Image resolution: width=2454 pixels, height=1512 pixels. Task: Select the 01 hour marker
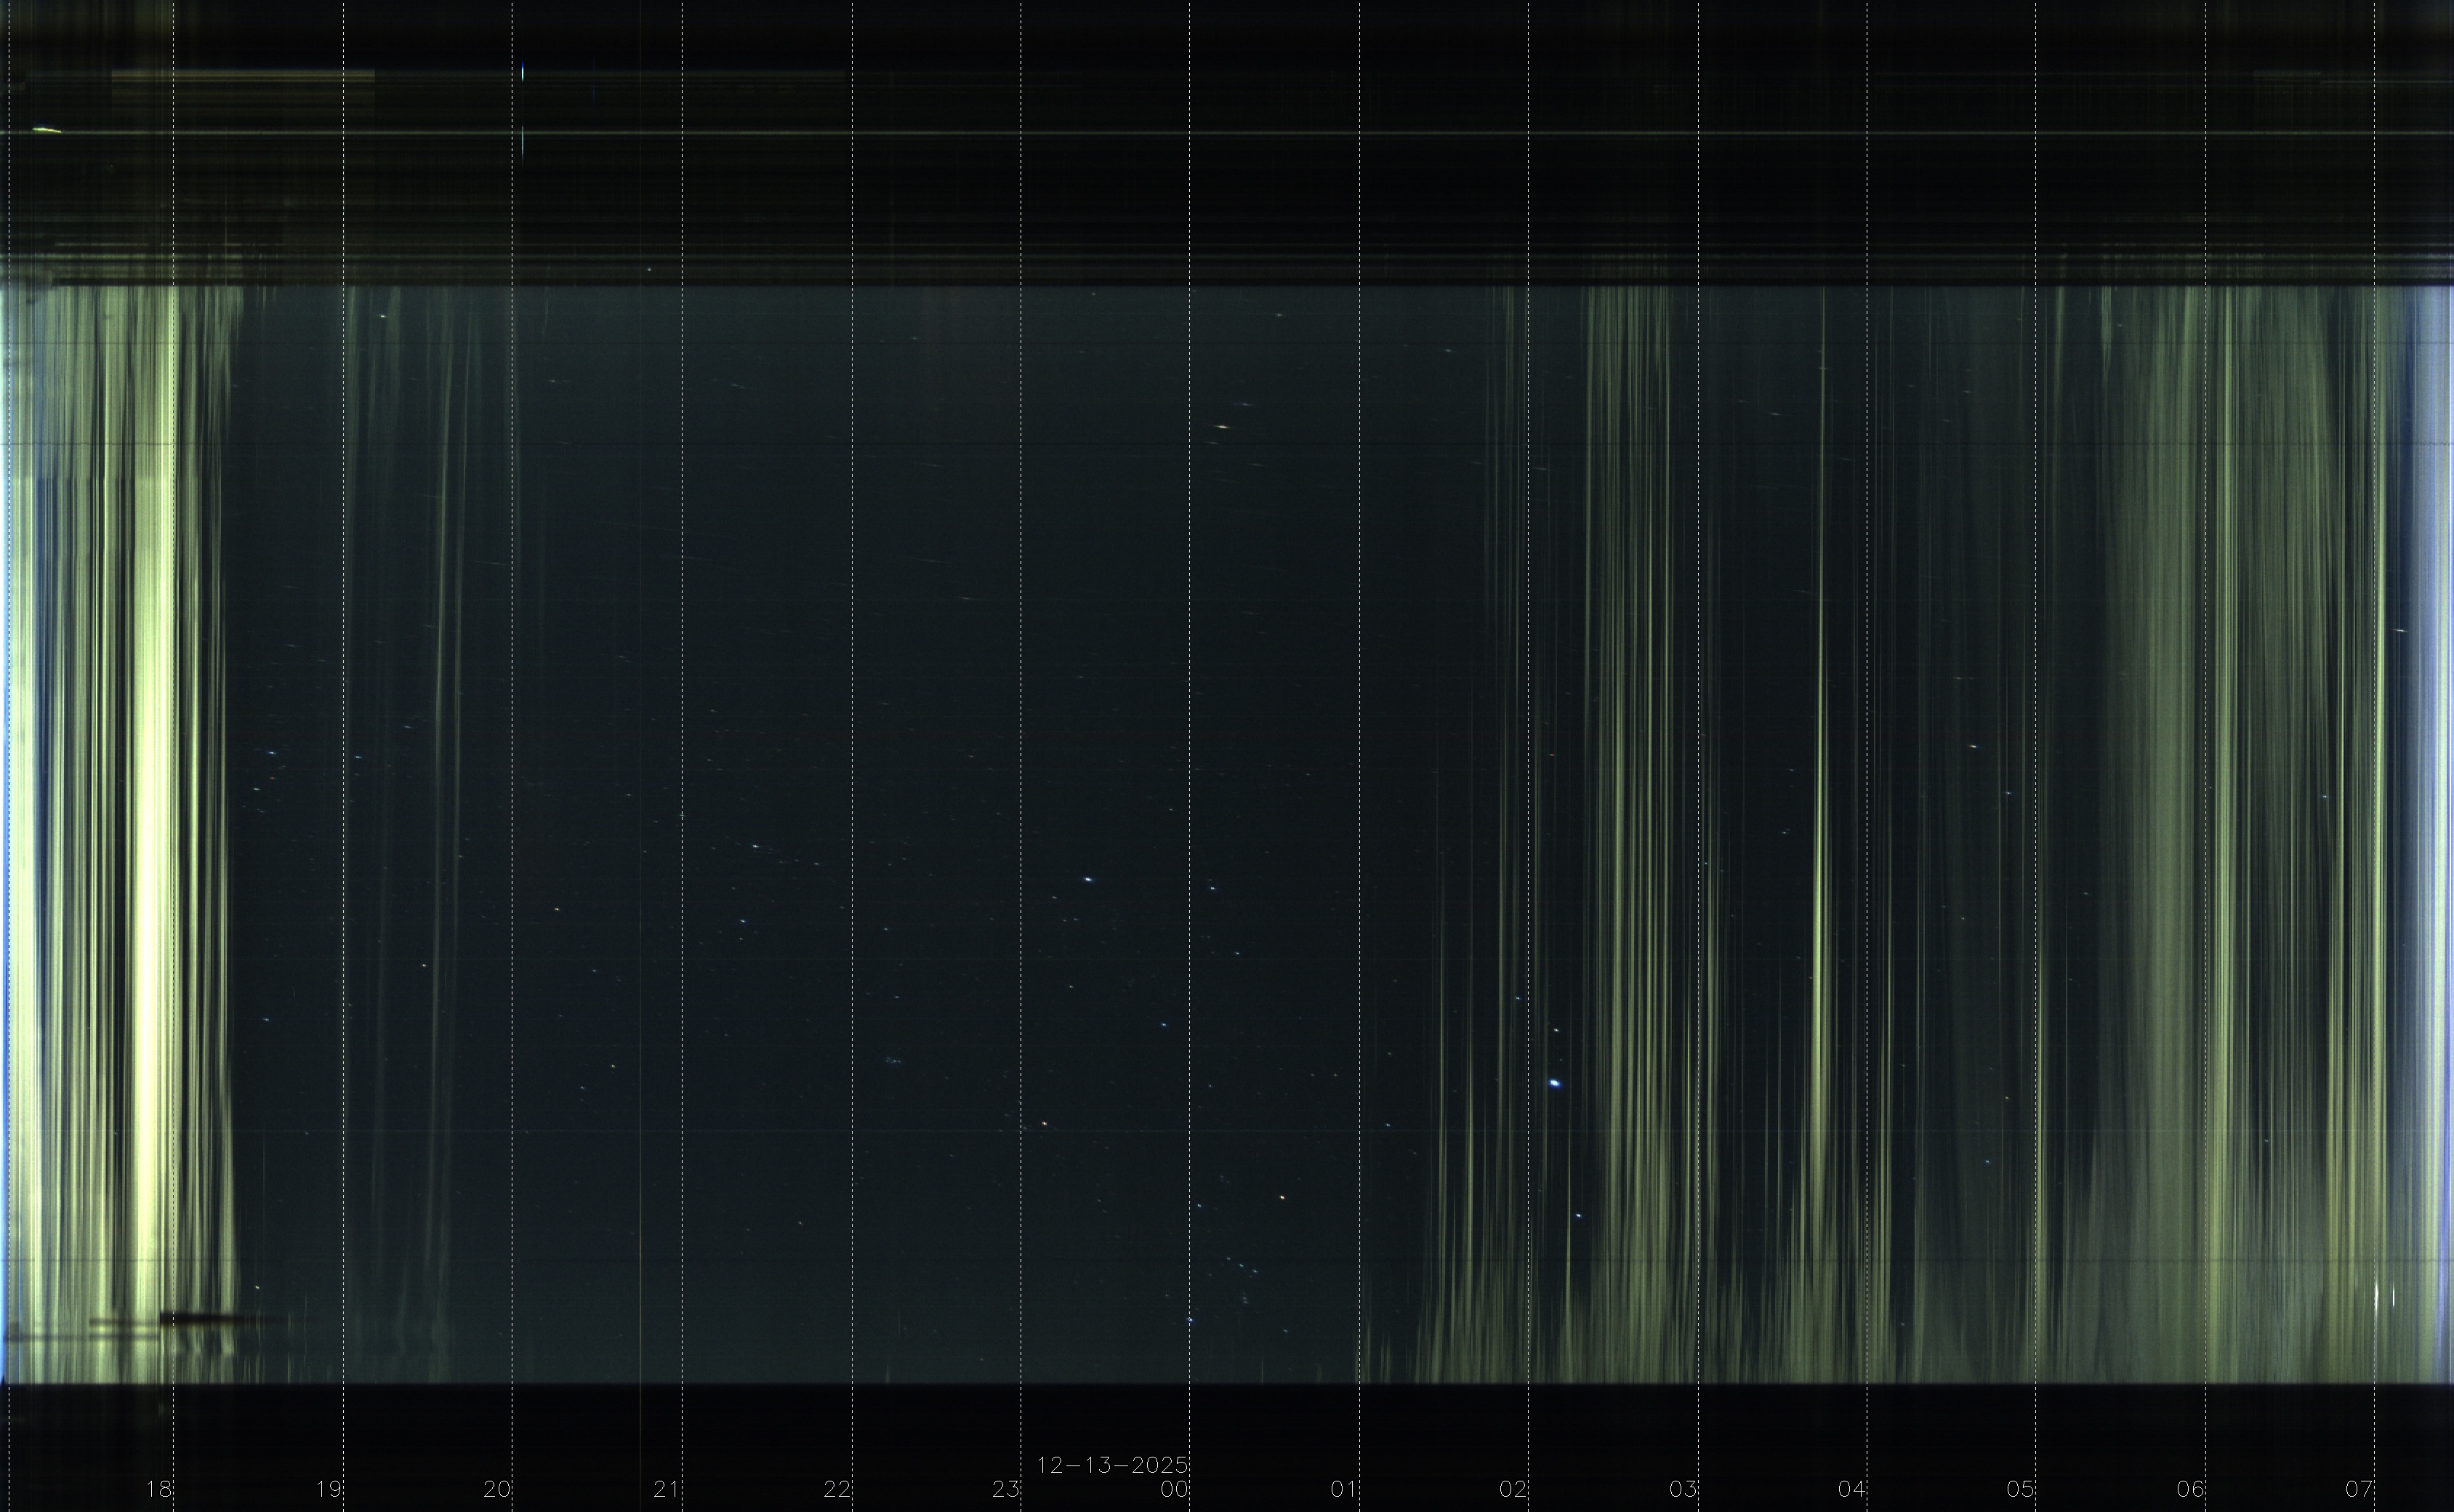coord(1344,1489)
